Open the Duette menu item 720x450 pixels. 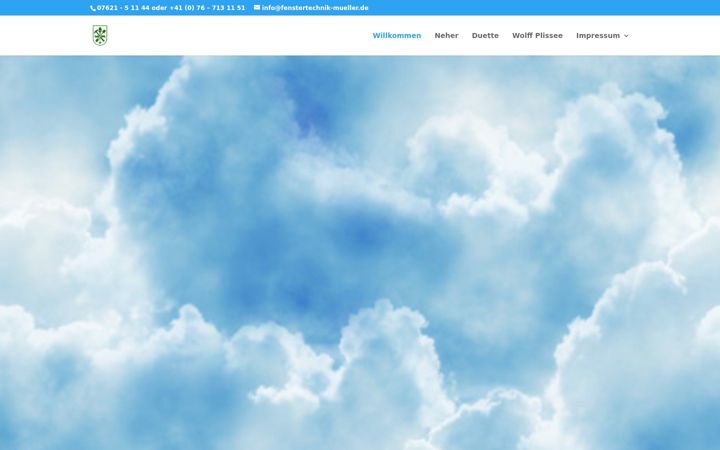(485, 35)
